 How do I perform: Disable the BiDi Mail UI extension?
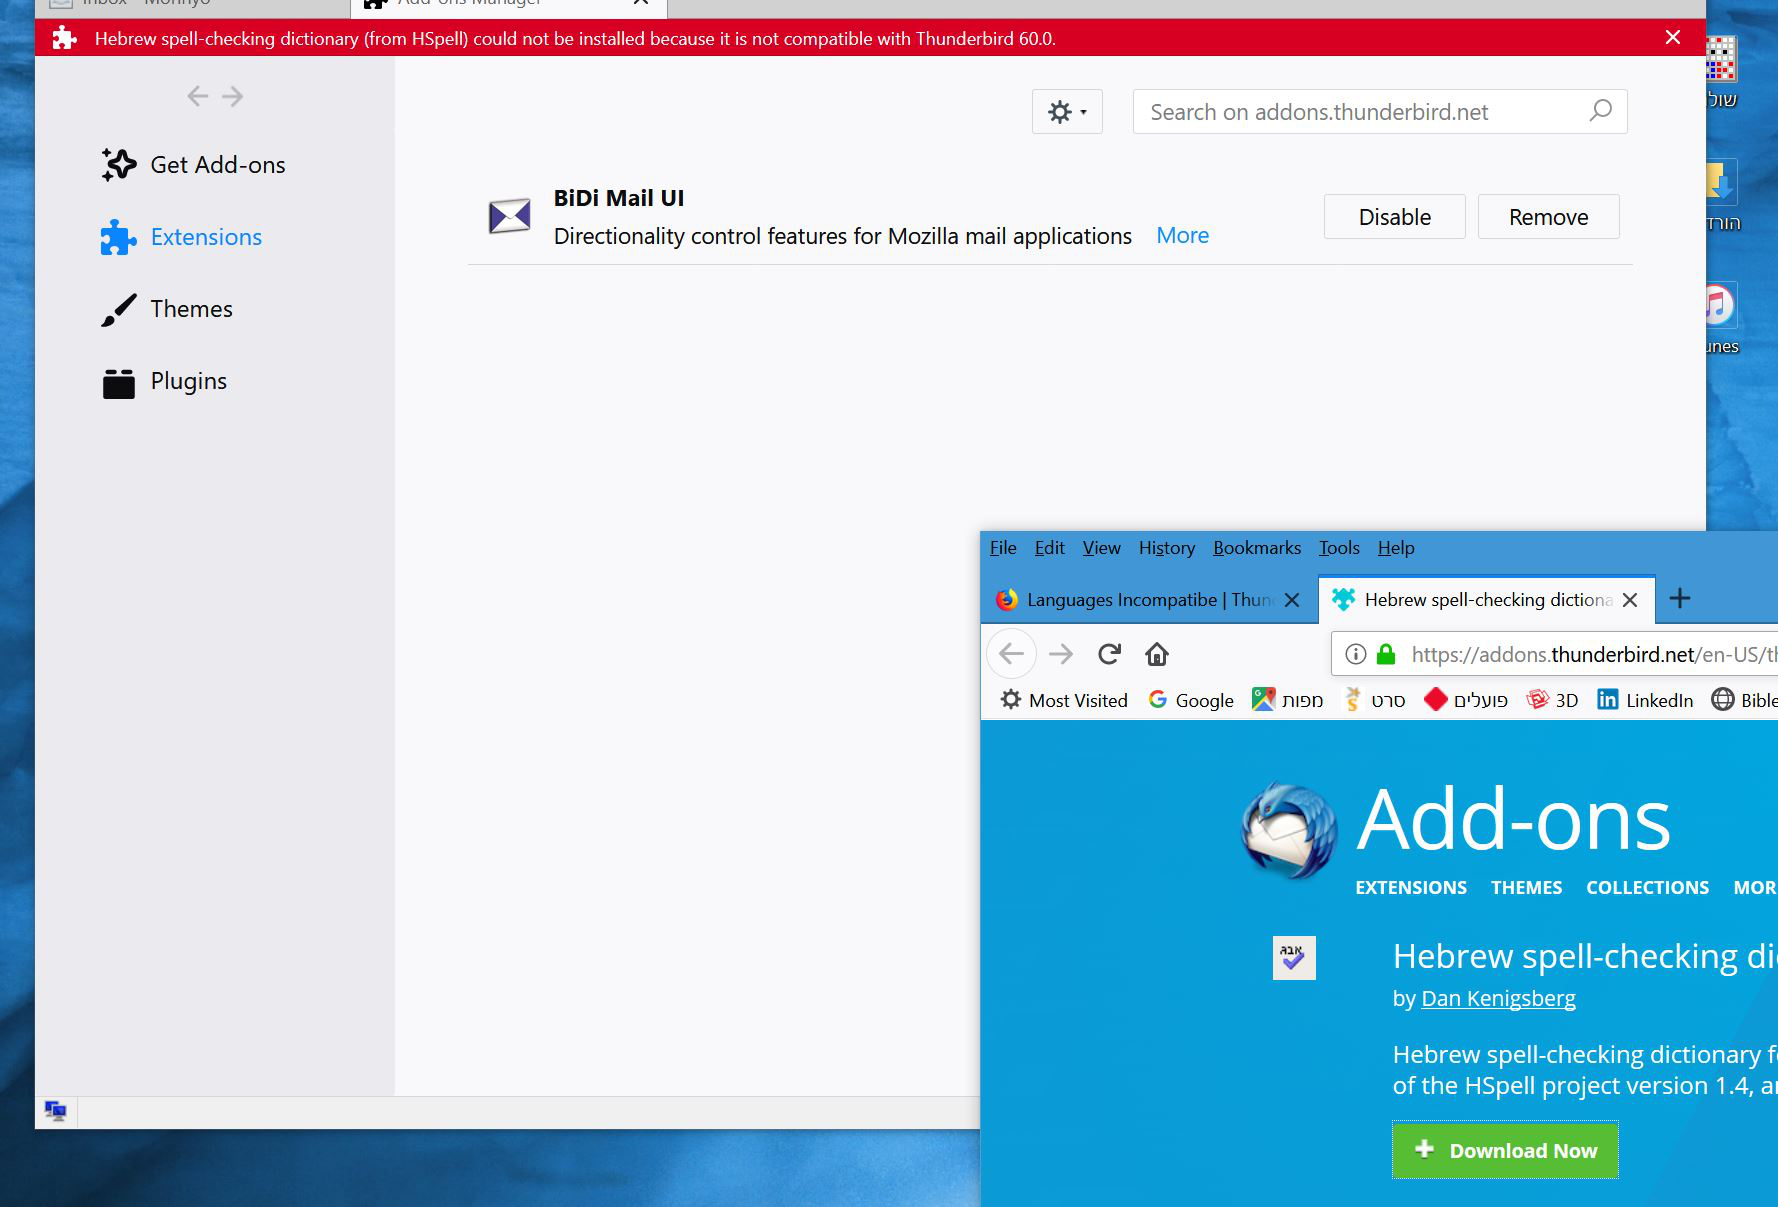[1394, 217]
